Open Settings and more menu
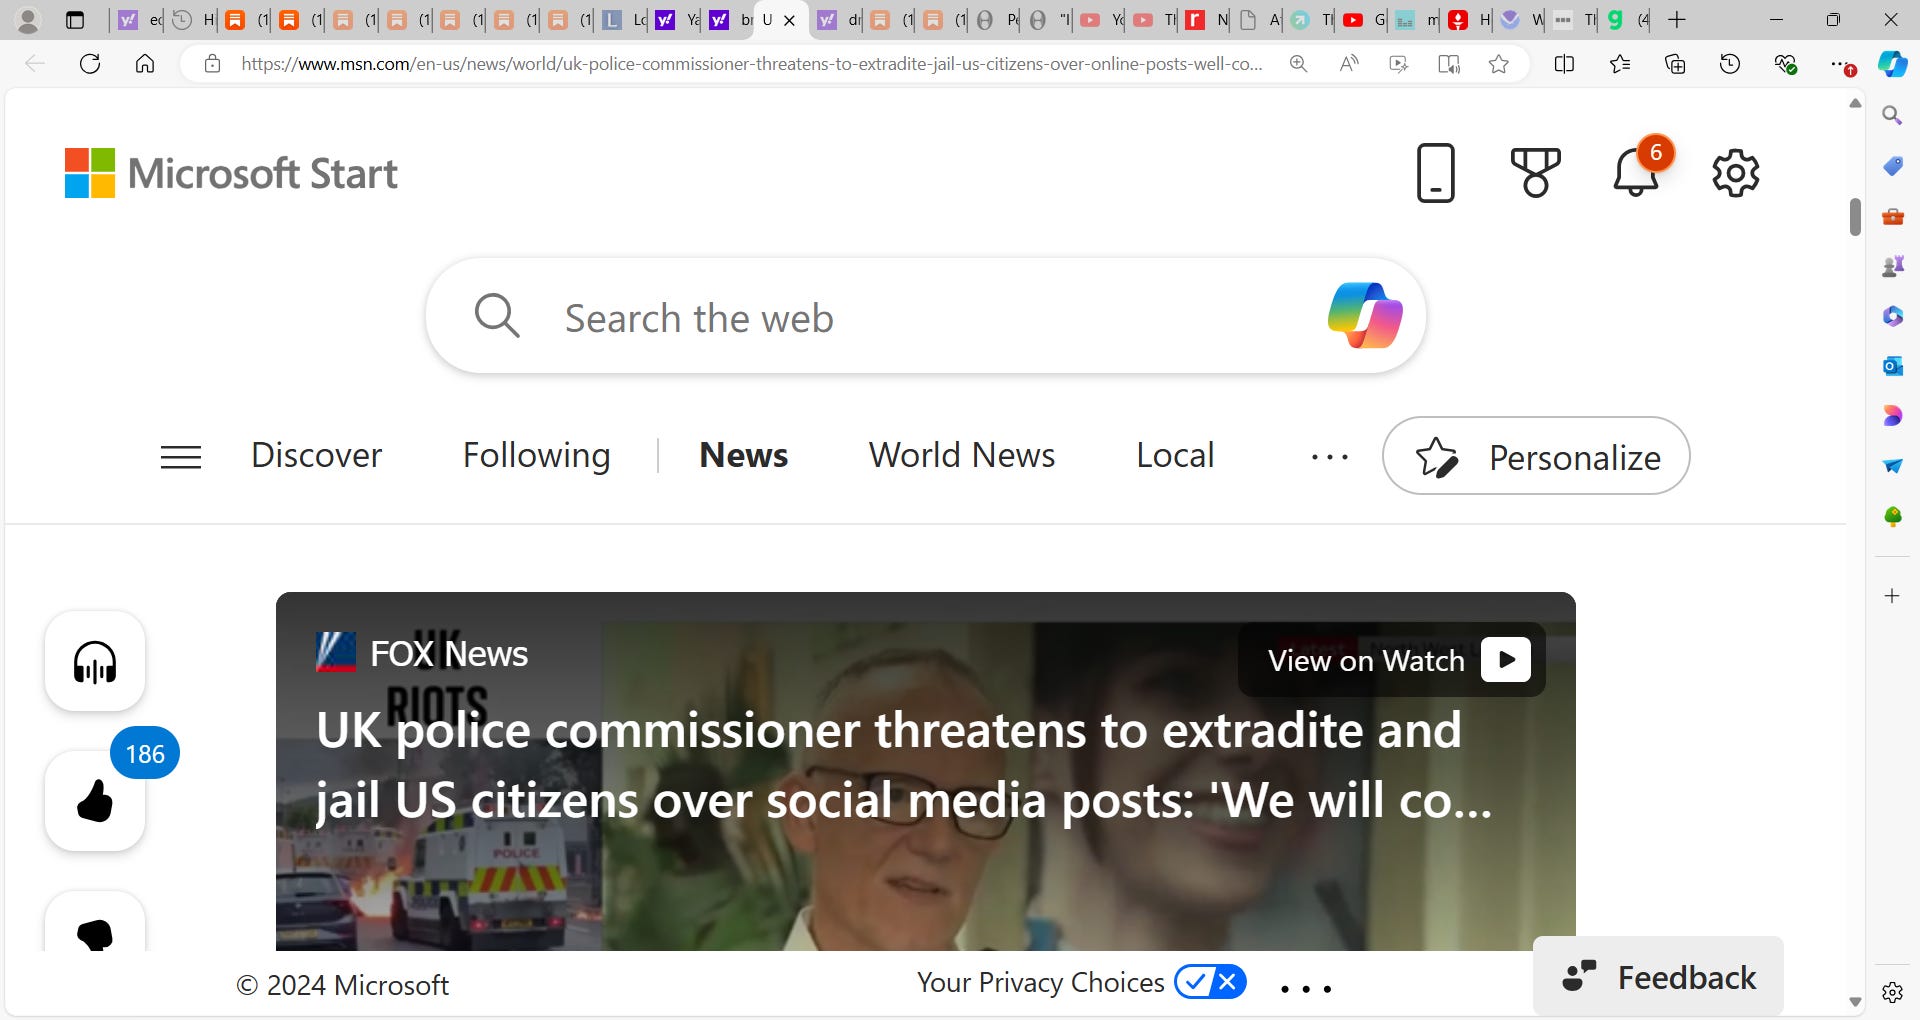 pos(1841,64)
